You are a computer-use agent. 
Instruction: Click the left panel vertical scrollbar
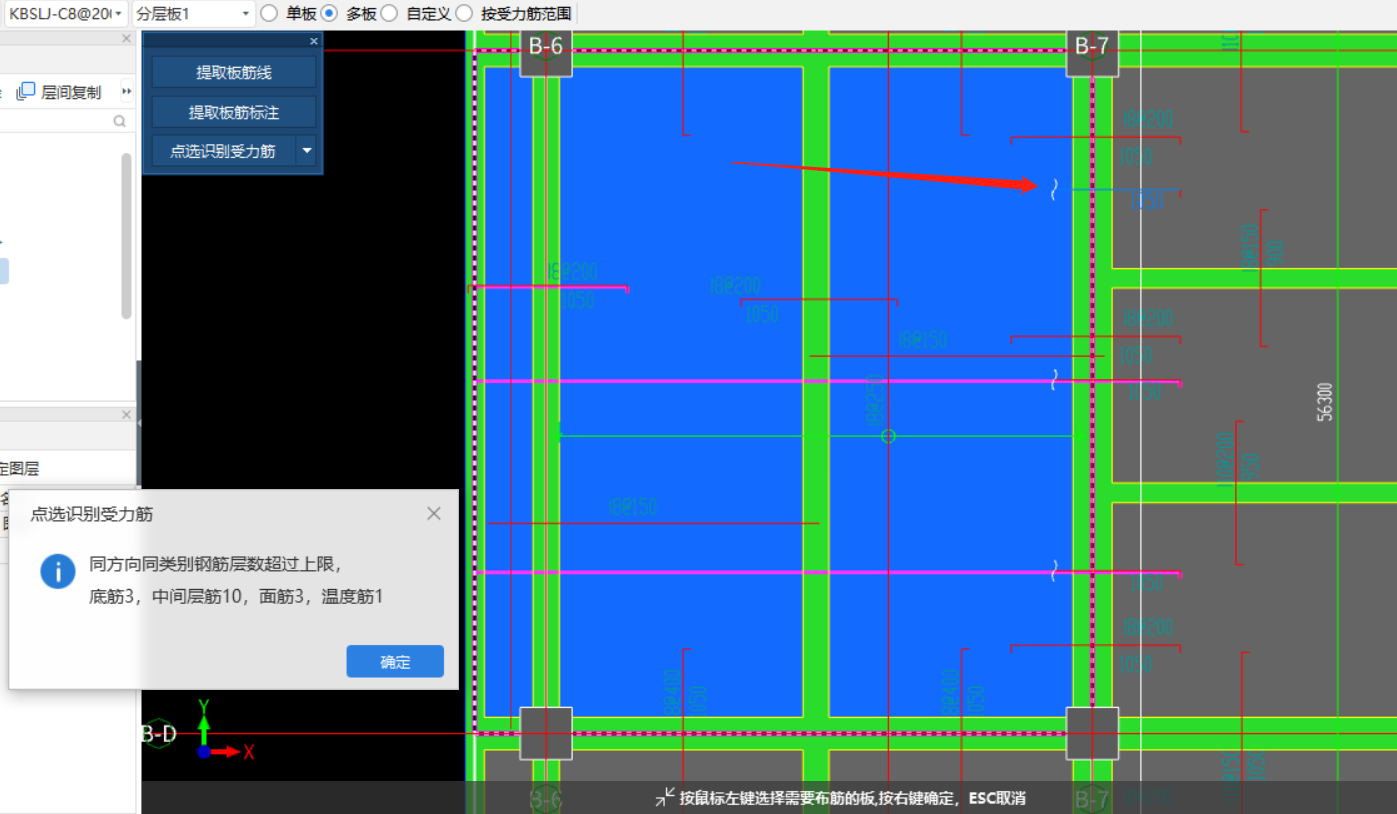(127, 236)
